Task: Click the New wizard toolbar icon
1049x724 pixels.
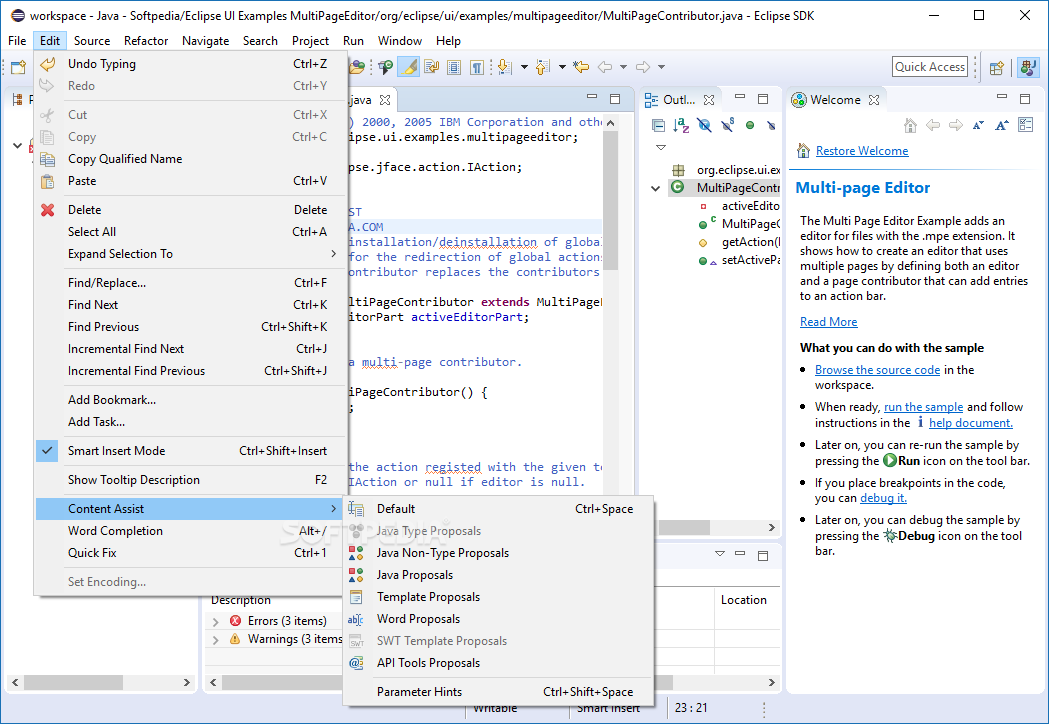Action: (x=18, y=67)
